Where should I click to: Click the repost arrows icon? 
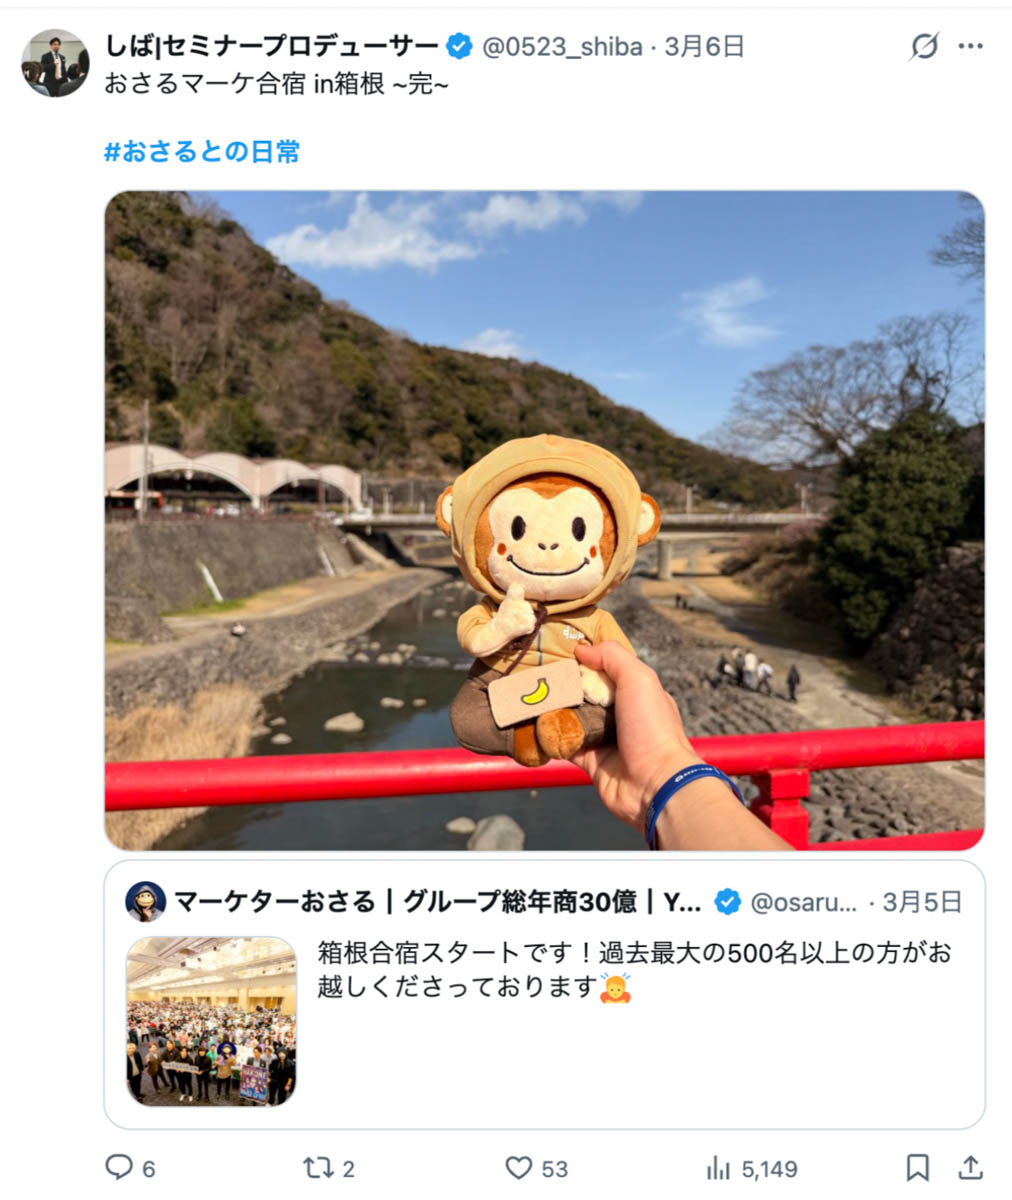pos(316,1167)
